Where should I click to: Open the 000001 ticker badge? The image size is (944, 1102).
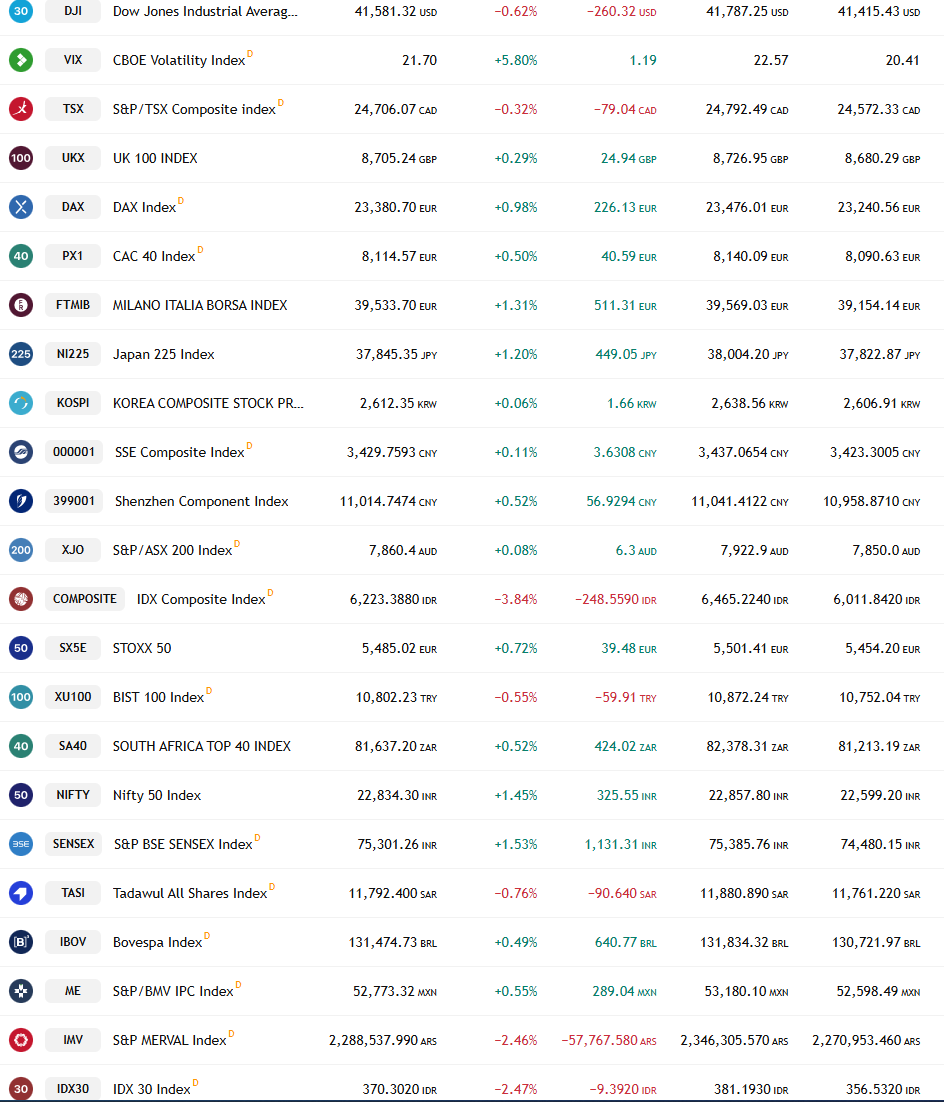pos(74,452)
